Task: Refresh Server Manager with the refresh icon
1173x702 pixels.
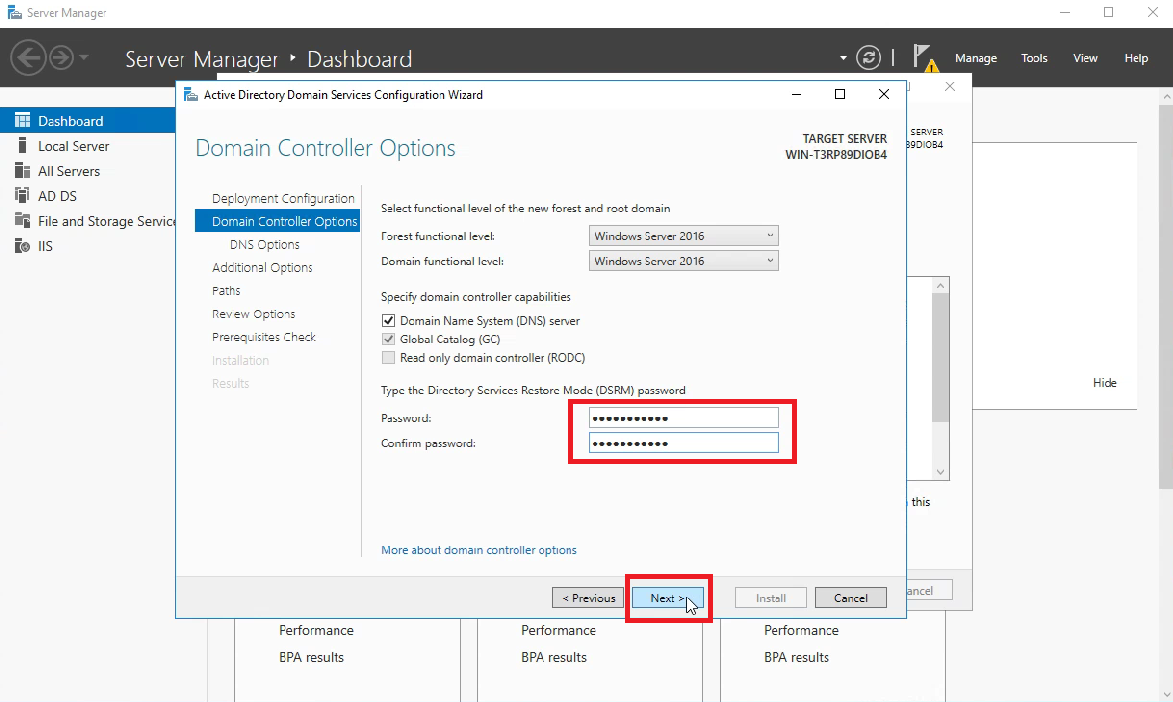Action: tap(868, 58)
